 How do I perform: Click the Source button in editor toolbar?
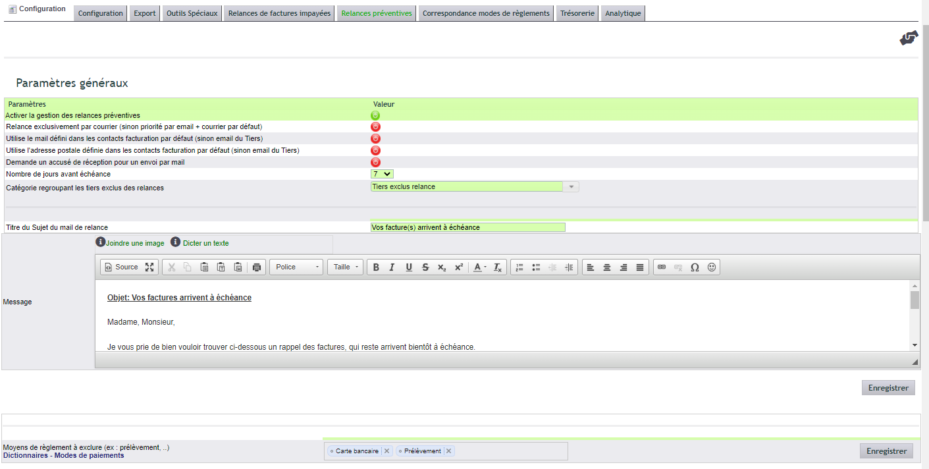tap(121, 267)
